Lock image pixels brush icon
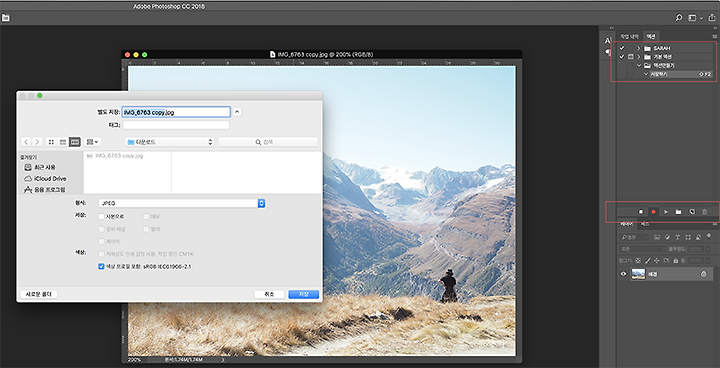This screenshot has width=720, height=368. pyautogui.click(x=647, y=260)
